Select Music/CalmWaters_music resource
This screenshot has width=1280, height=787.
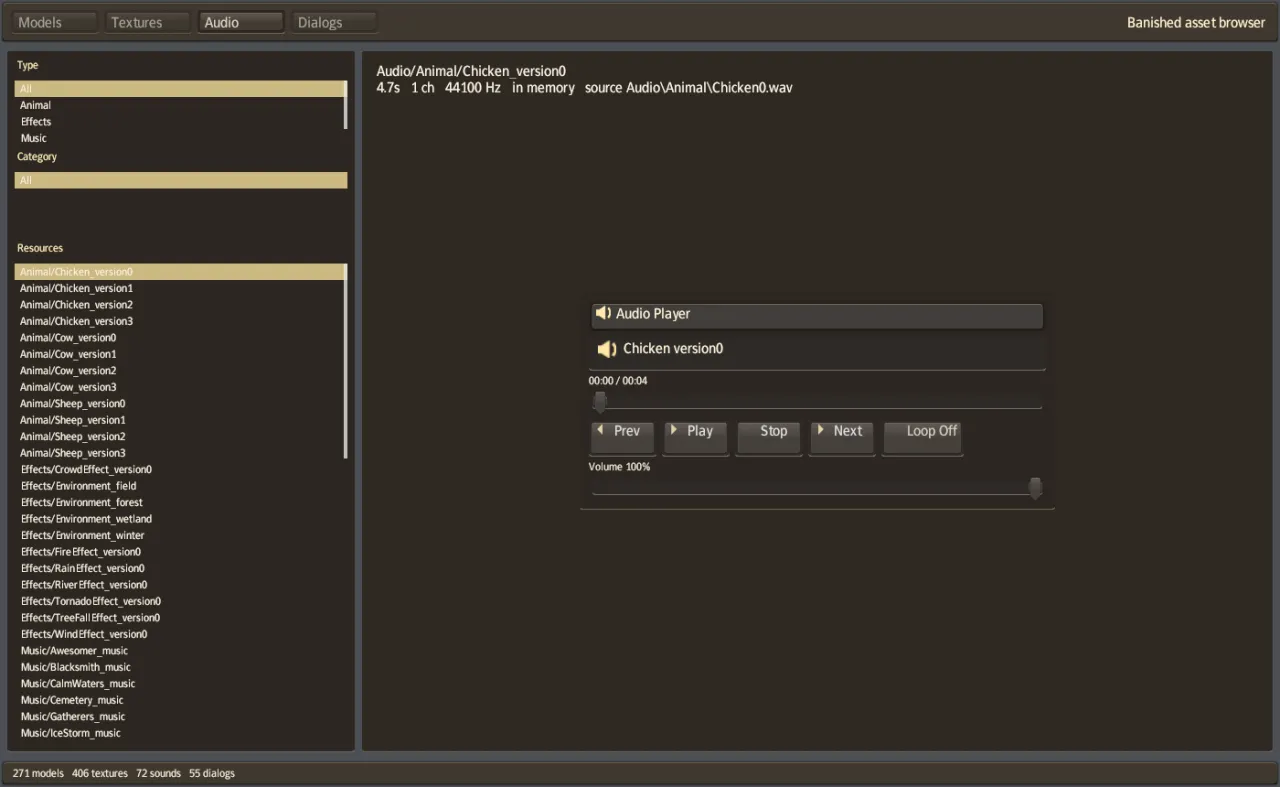pos(180,684)
